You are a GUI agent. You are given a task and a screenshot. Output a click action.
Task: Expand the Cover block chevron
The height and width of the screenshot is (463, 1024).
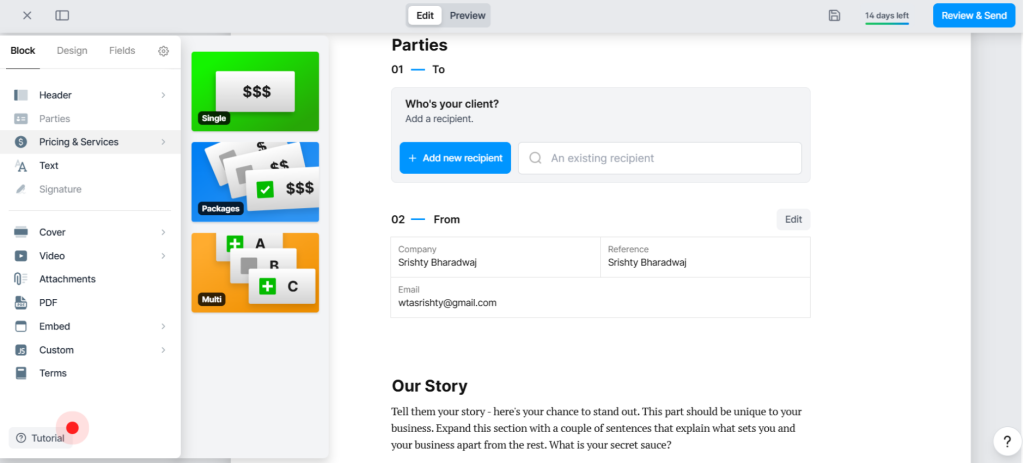pyautogui.click(x=163, y=232)
